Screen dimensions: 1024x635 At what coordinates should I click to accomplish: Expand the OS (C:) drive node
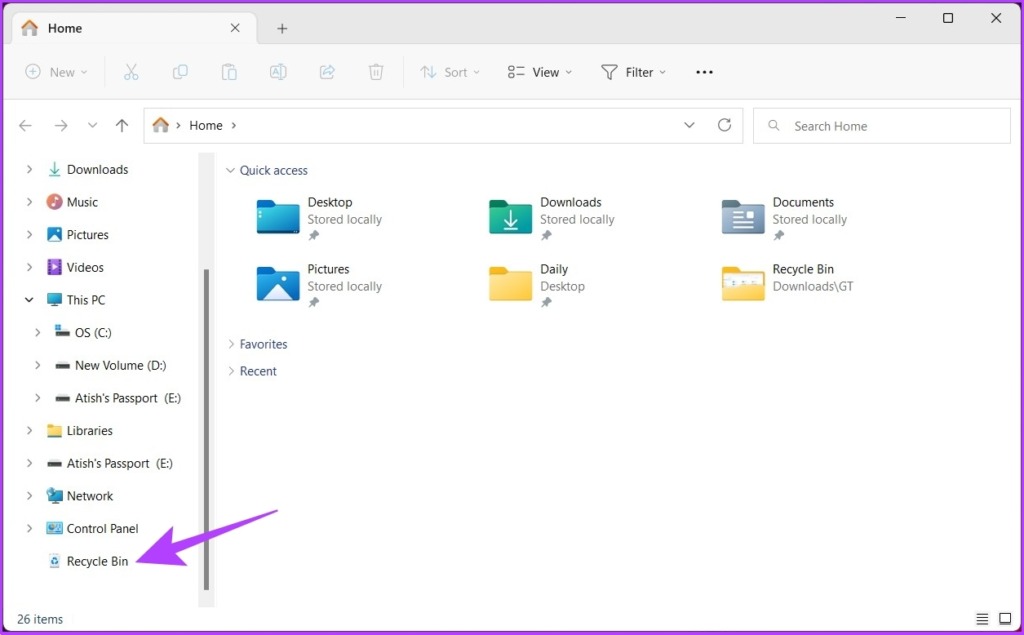pos(37,333)
